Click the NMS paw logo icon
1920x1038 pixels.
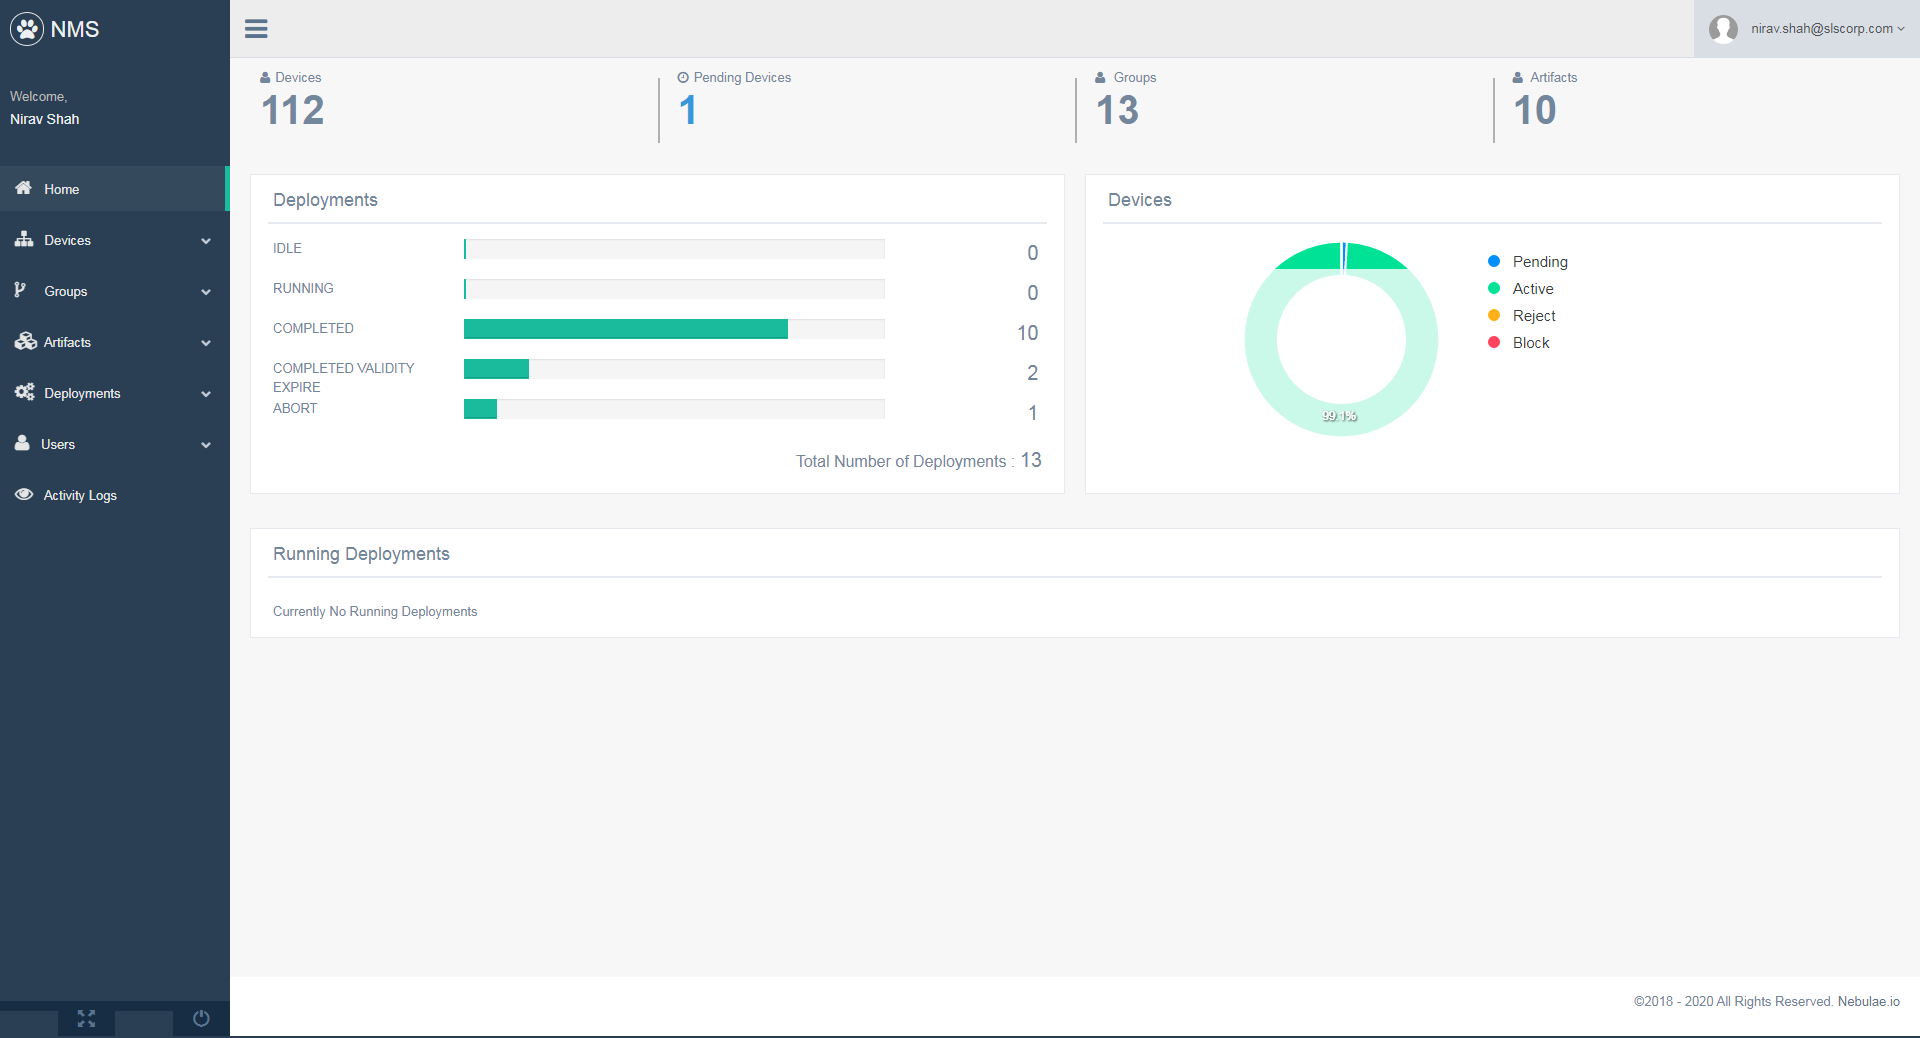coord(27,29)
